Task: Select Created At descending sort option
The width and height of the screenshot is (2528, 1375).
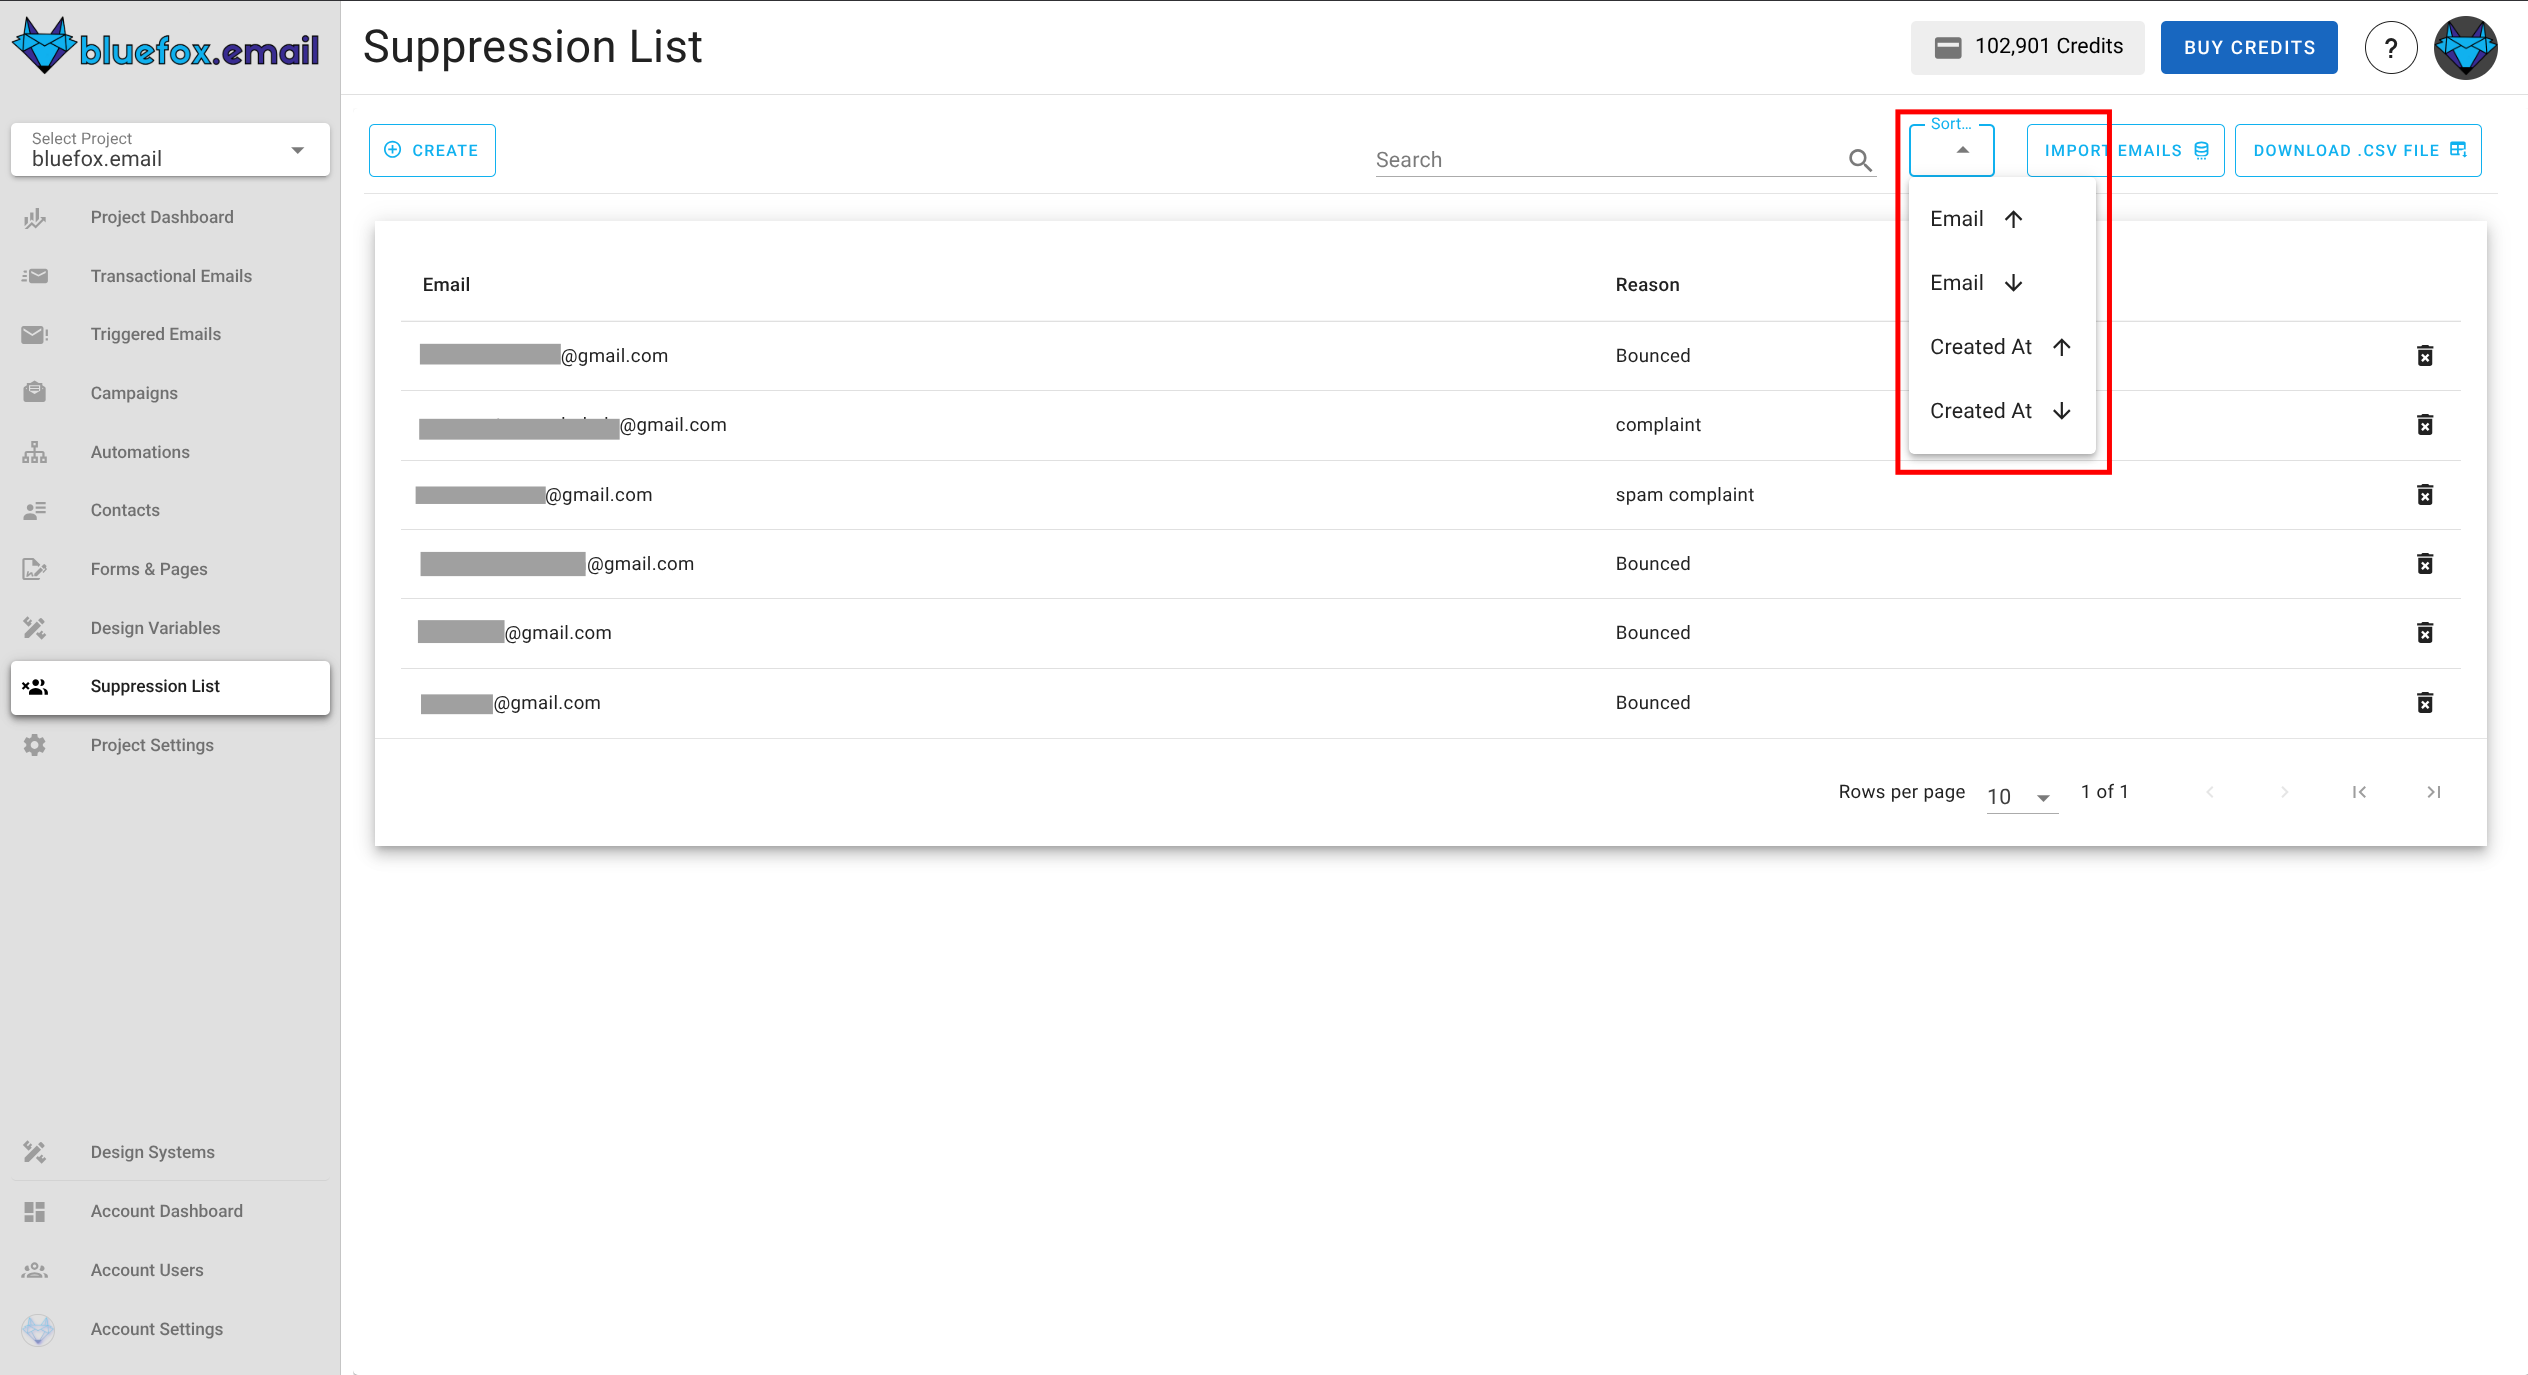Action: [x=1997, y=410]
